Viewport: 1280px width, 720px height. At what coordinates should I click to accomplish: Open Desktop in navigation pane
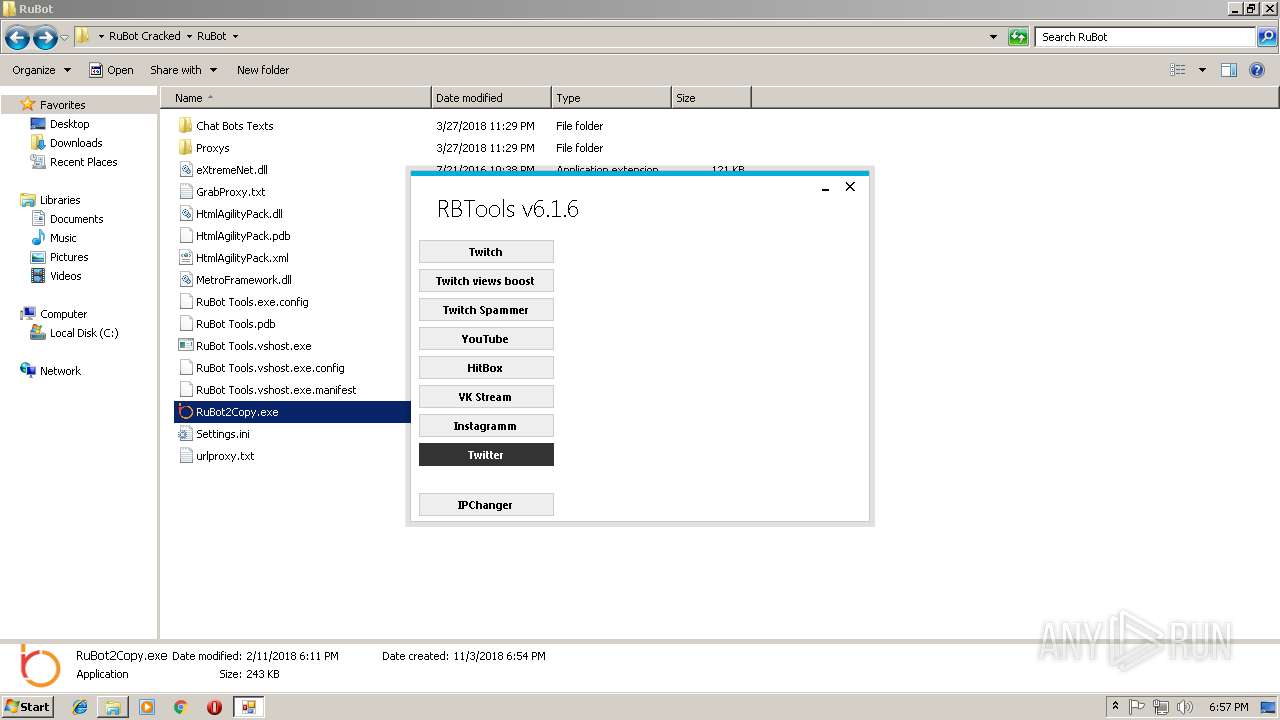69,124
